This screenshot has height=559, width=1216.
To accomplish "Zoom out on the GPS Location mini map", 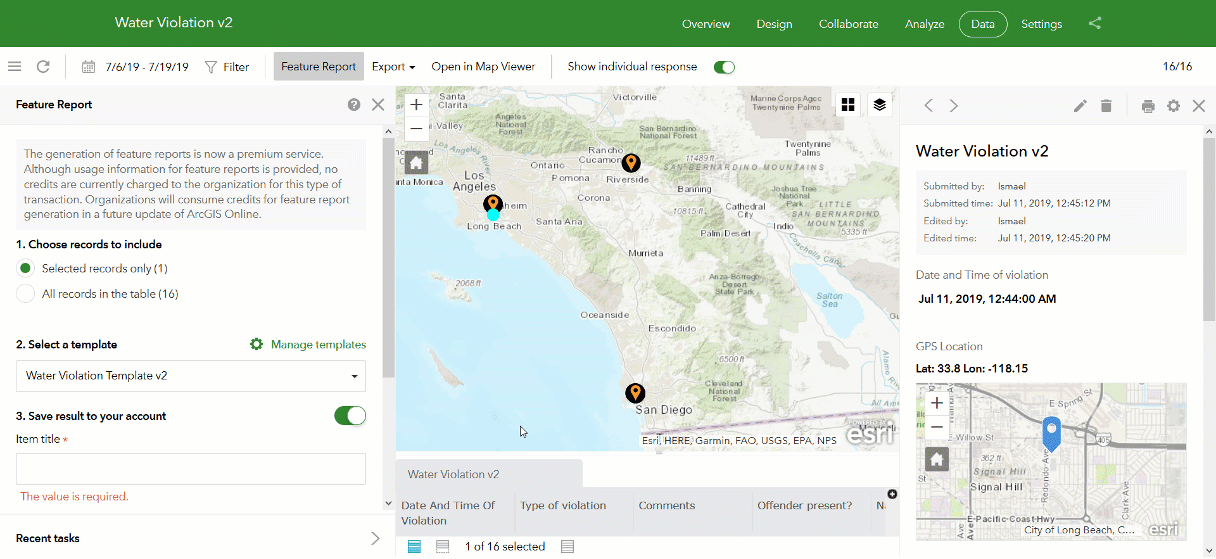I will 937,427.
